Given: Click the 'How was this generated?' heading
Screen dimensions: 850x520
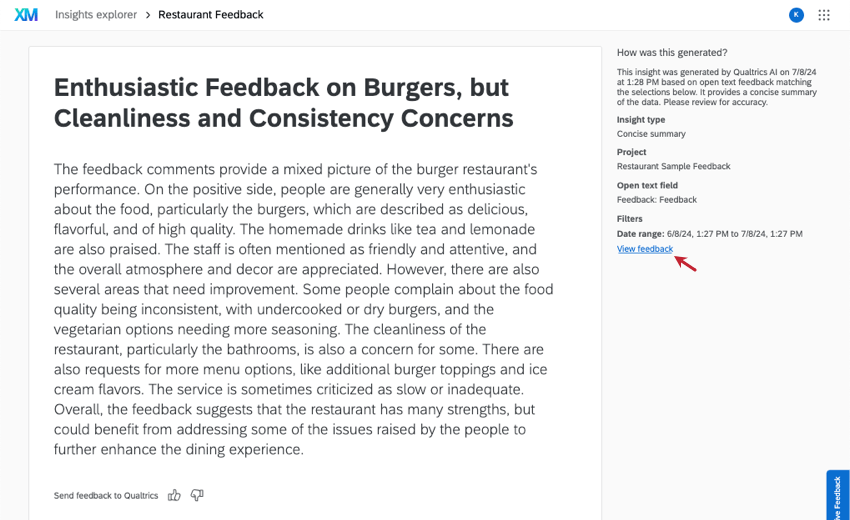Looking at the screenshot, I should 672,53.
